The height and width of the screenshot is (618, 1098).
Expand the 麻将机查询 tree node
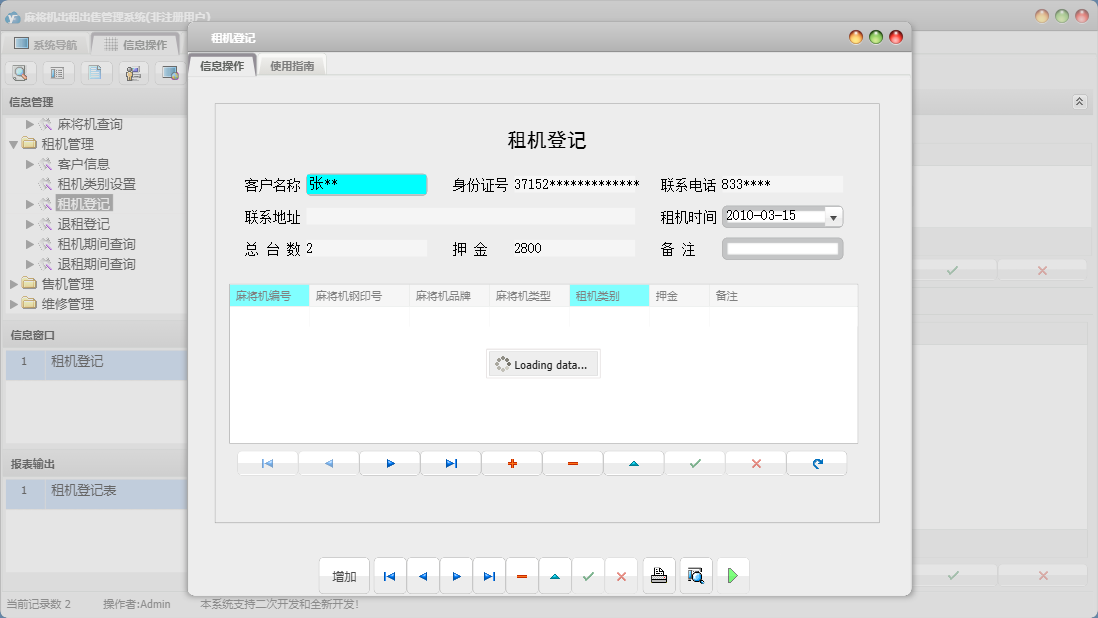point(28,123)
